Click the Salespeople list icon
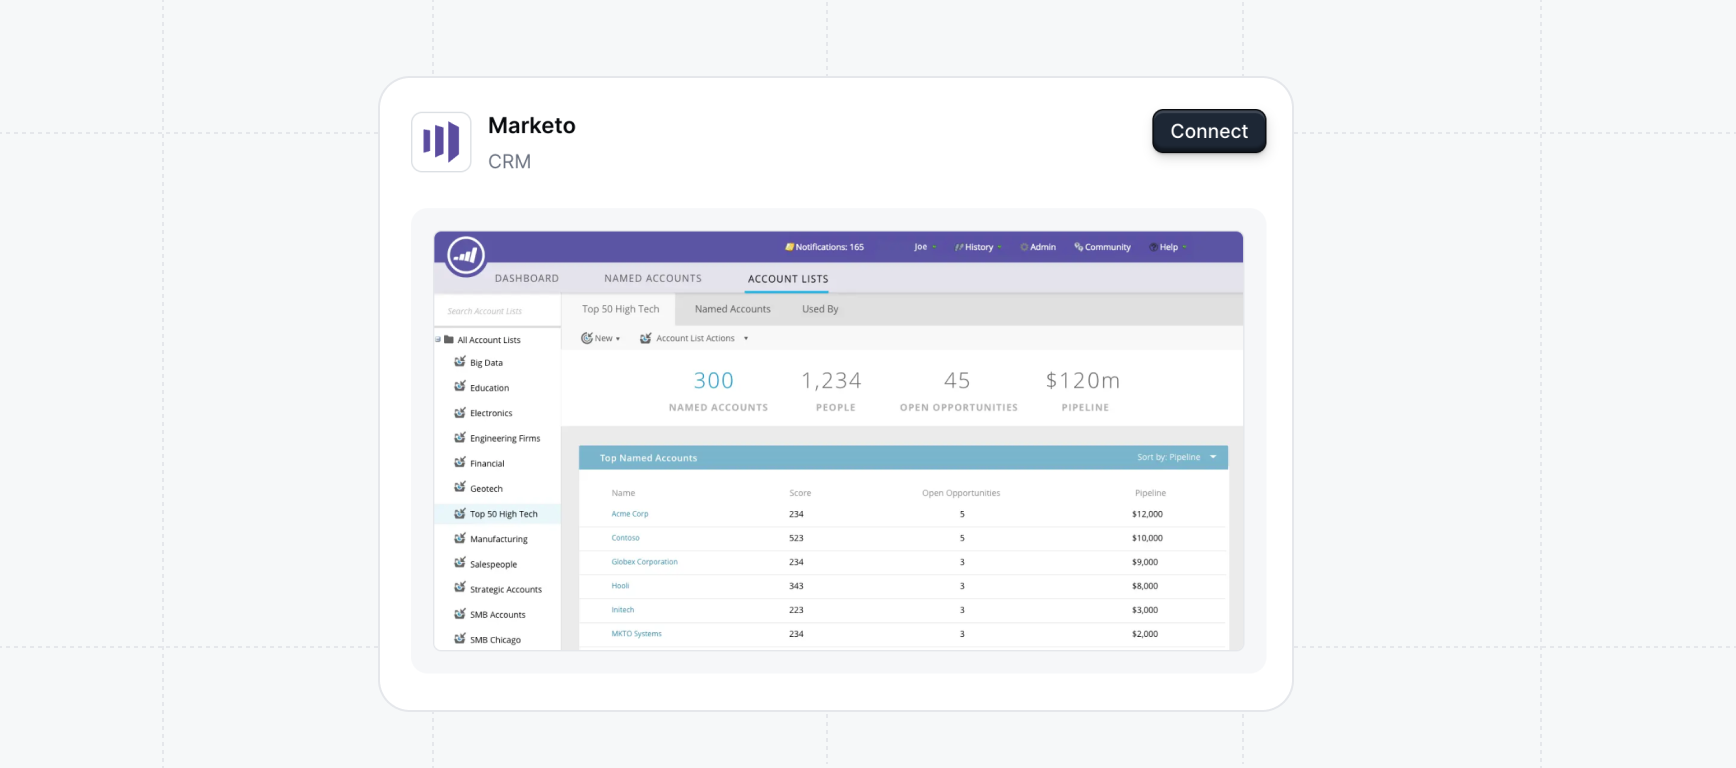 460,564
